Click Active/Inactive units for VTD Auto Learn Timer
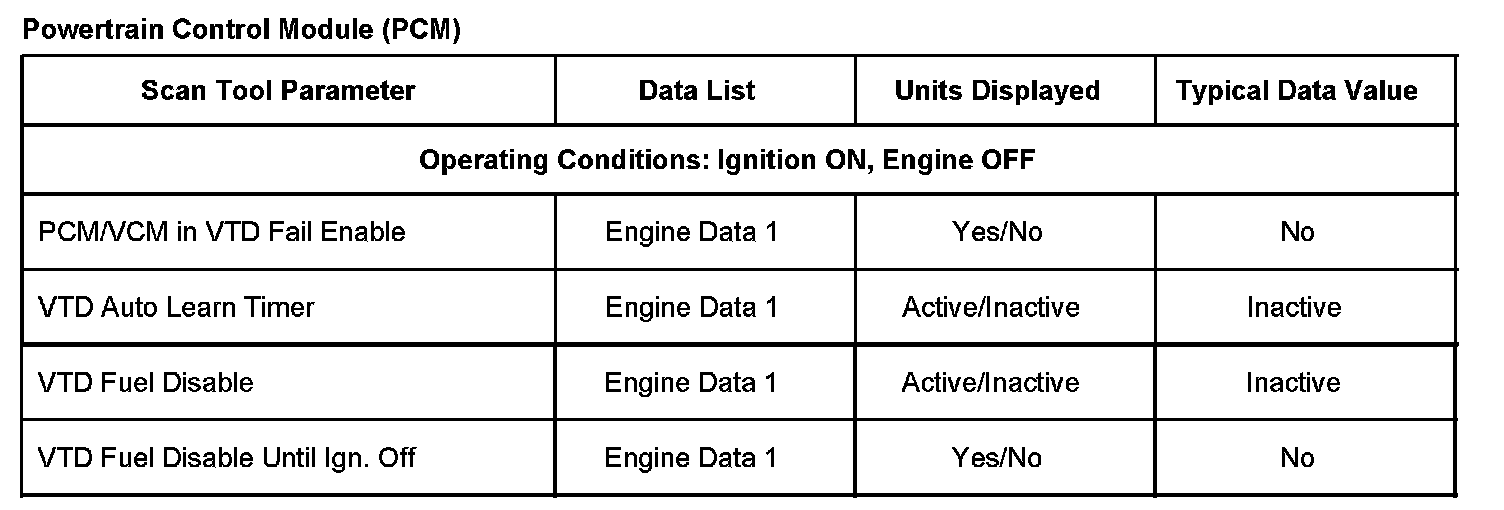Screen dimensions: 1504x510 [991, 307]
